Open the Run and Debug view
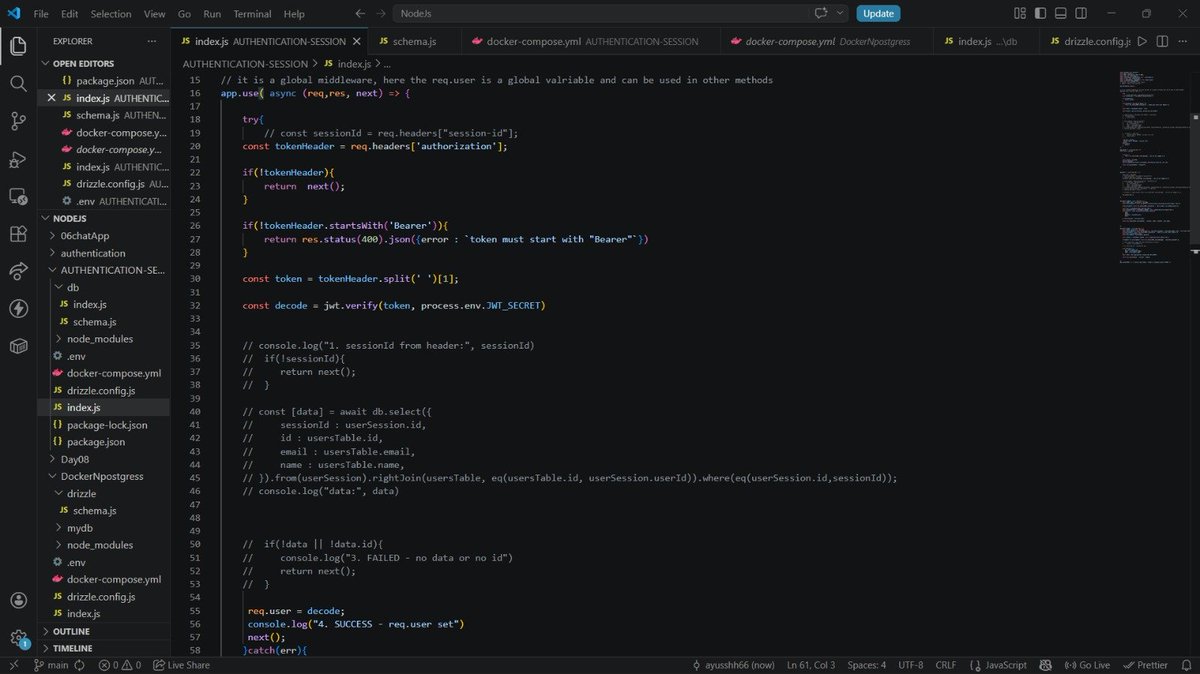The image size is (1200, 674). click(x=18, y=159)
